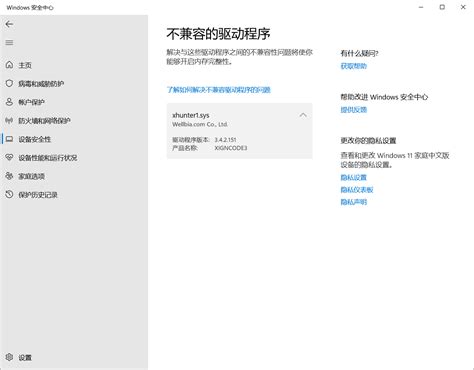The image size is (474, 370).
Task: Click the Windows 安全中心 title text
Action: tap(30, 7)
